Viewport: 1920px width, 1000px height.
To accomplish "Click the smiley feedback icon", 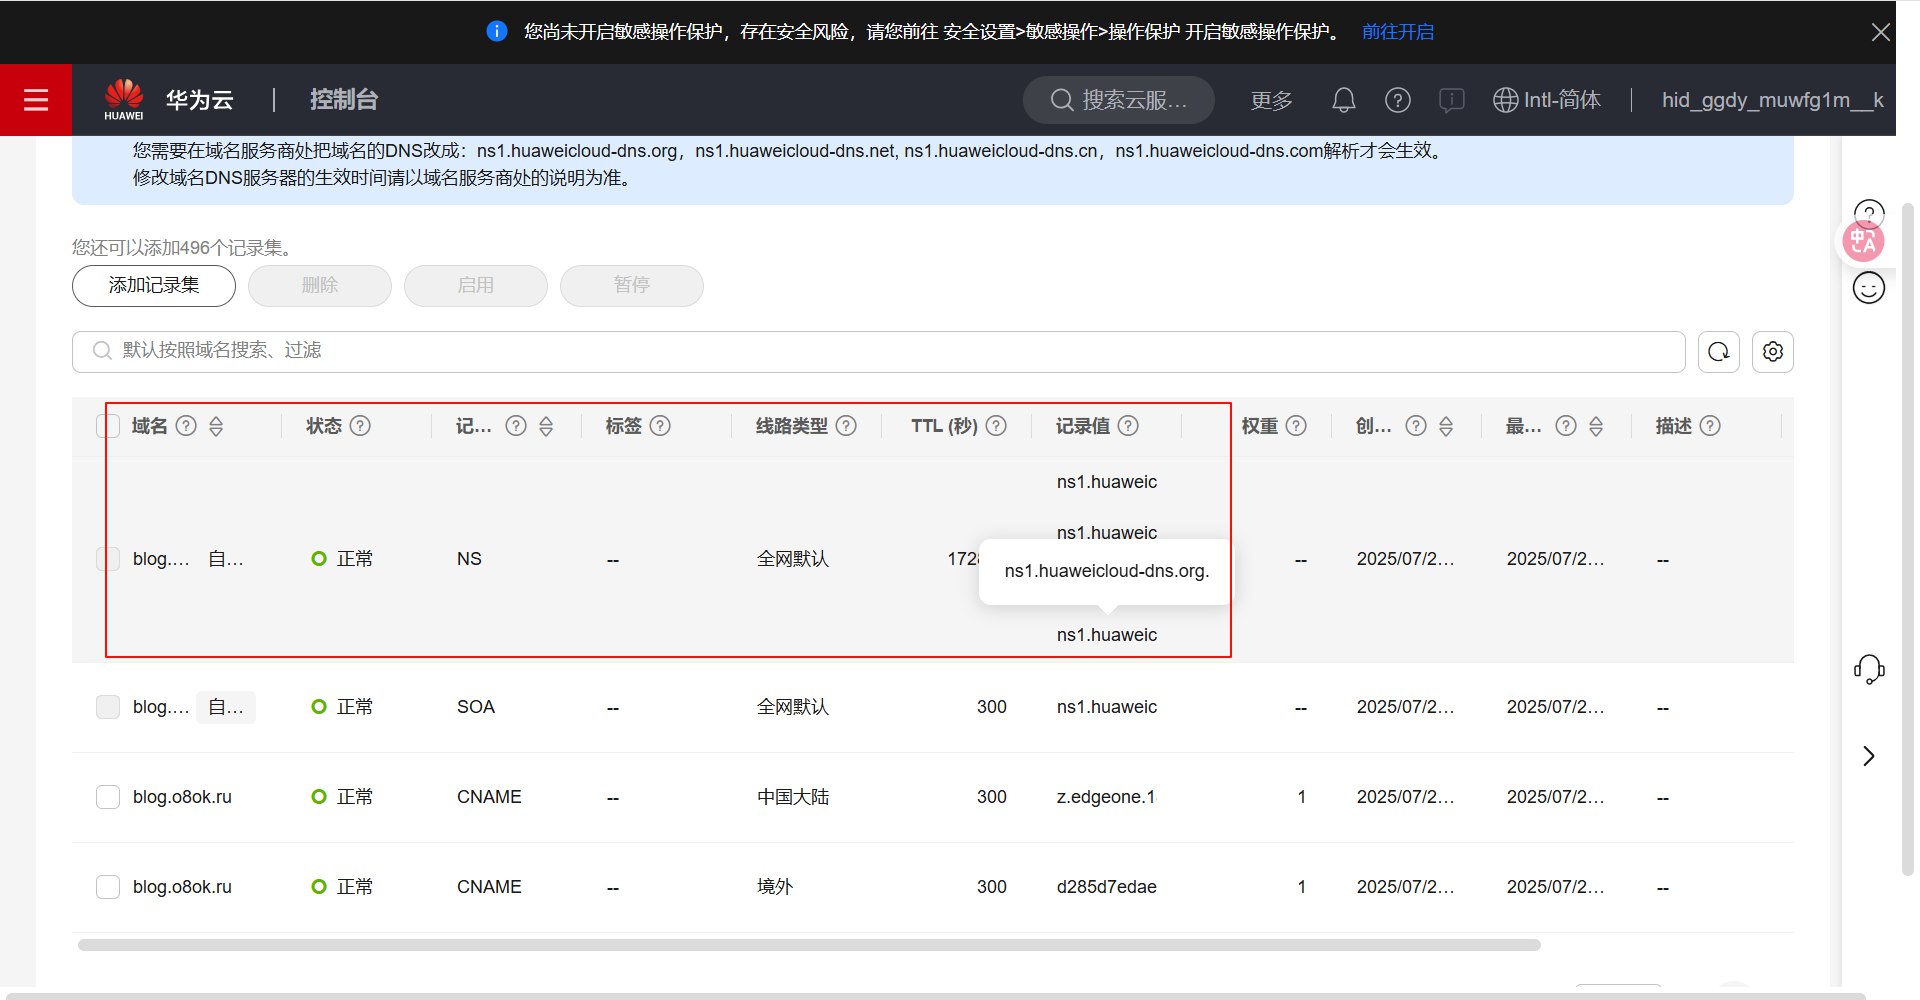I will [x=1868, y=289].
